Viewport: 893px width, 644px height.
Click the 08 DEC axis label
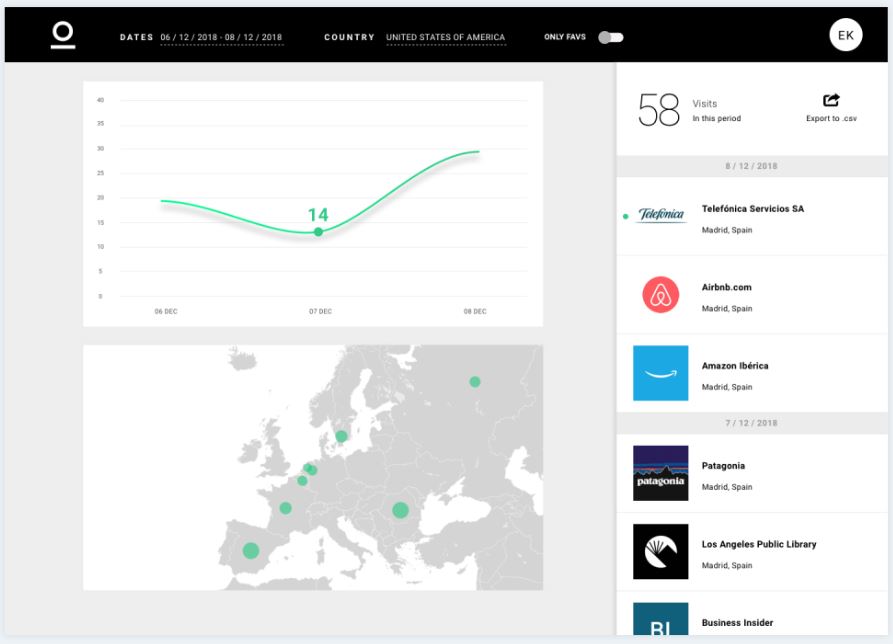475,311
